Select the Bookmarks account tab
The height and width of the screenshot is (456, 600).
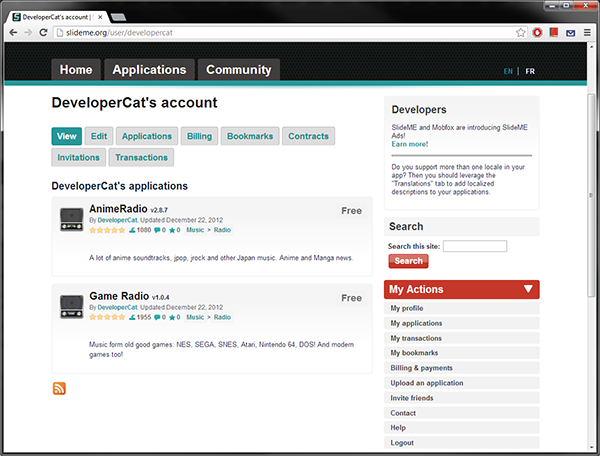pyautogui.click(x=250, y=136)
